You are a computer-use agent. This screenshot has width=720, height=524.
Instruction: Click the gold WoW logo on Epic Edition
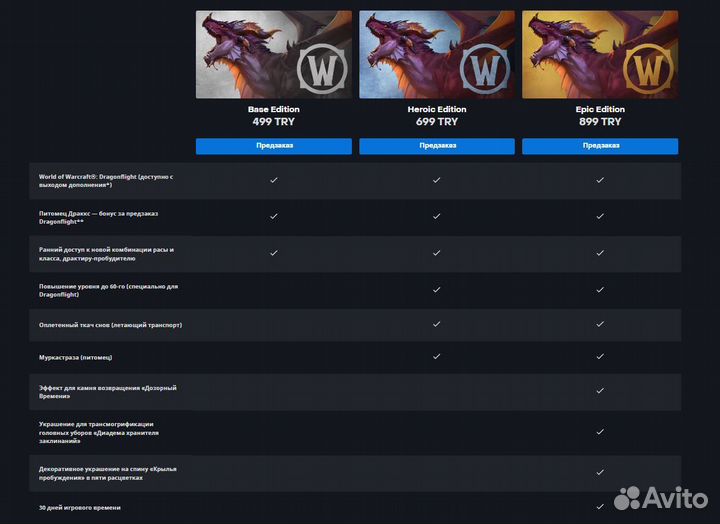coord(648,68)
